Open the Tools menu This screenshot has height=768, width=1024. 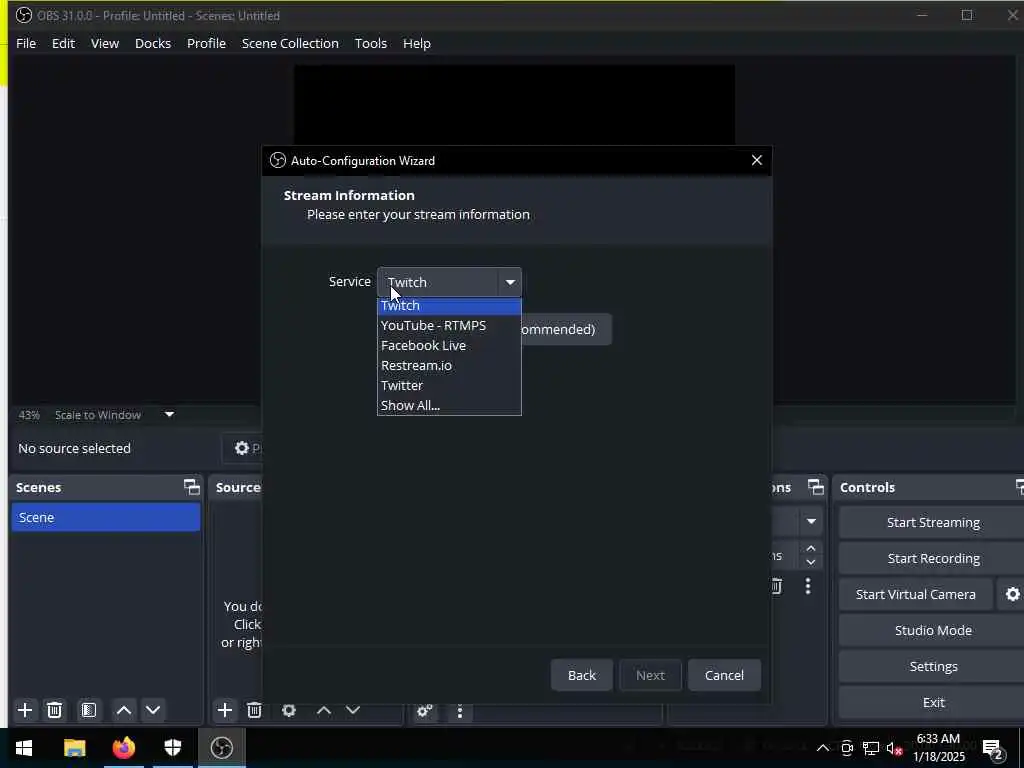(x=371, y=43)
